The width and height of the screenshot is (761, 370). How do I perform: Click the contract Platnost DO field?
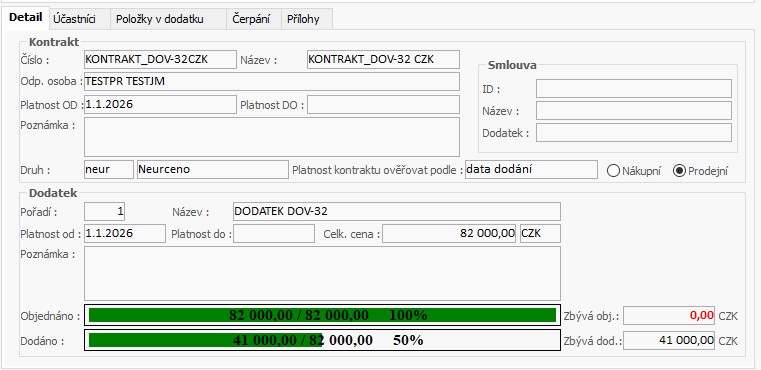point(383,104)
